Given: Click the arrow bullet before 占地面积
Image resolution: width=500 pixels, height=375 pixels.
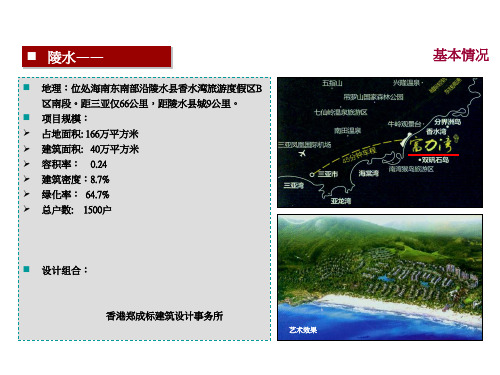Looking at the screenshot, I should click(27, 133).
